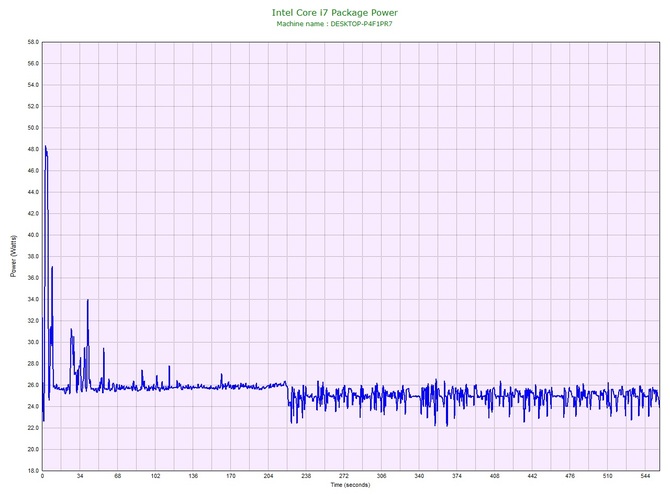Click the 56.0 y-axis value

click(x=33, y=64)
